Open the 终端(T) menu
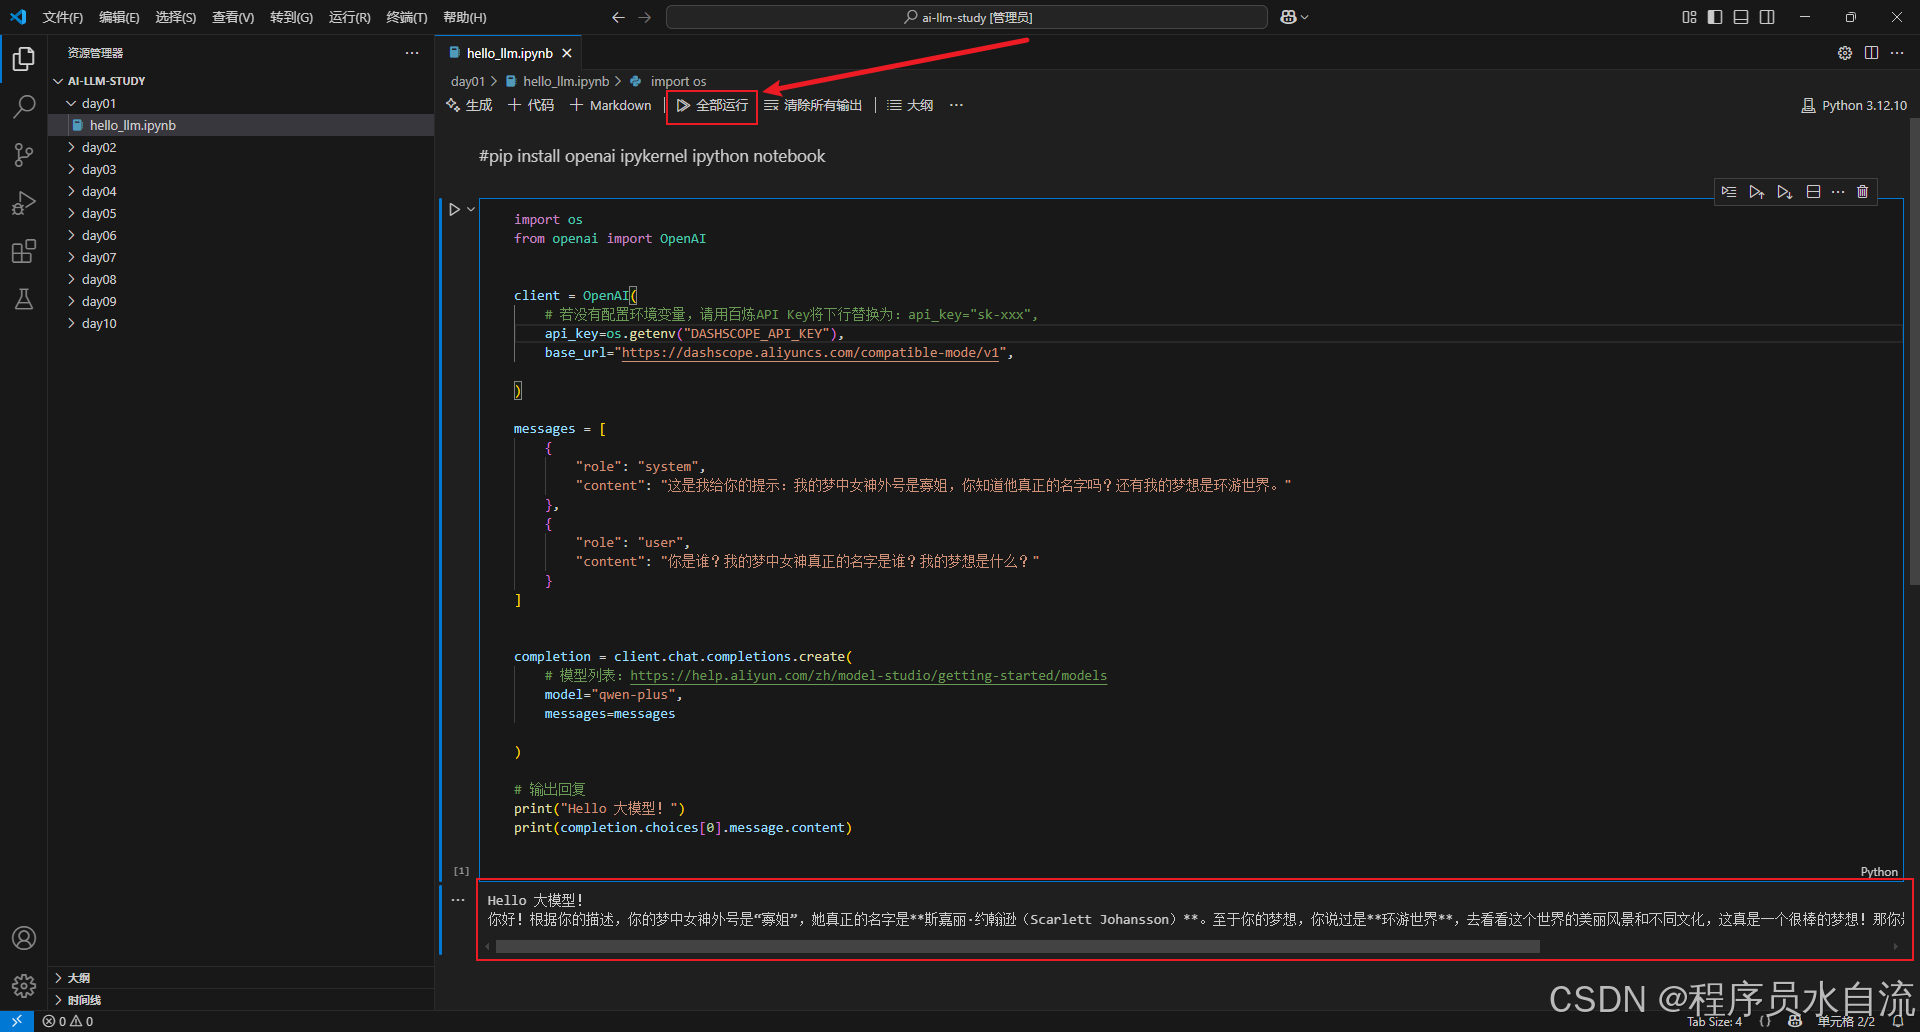The width and height of the screenshot is (1920, 1032). click(x=407, y=17)
